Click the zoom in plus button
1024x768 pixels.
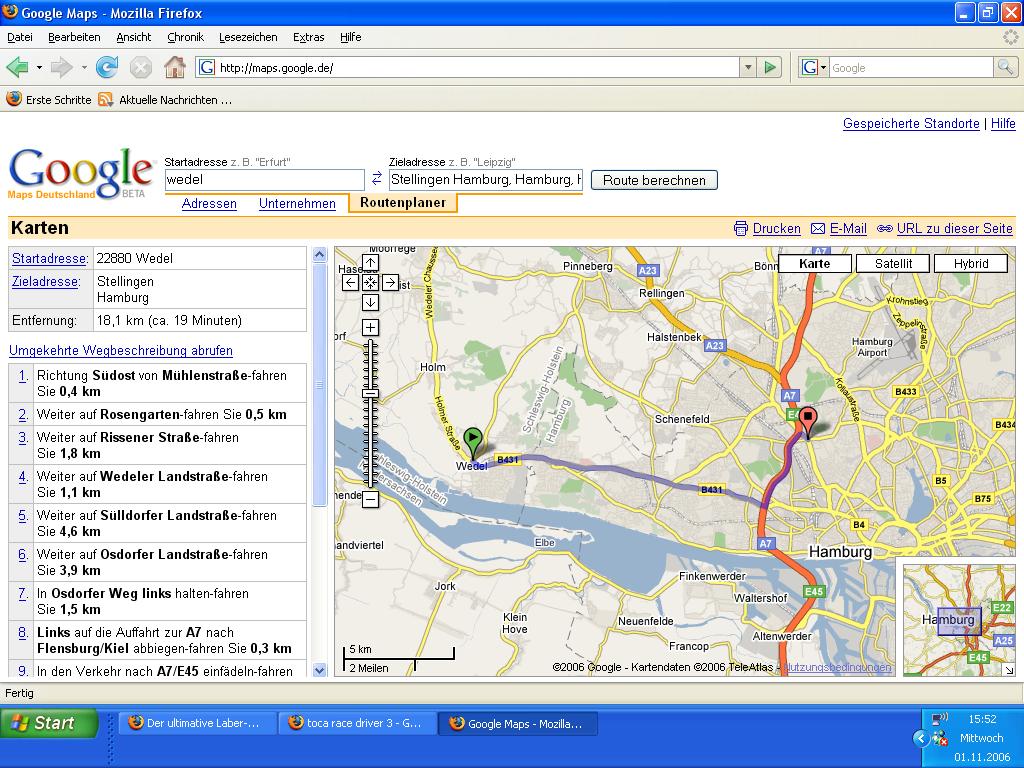click(370, 328)
